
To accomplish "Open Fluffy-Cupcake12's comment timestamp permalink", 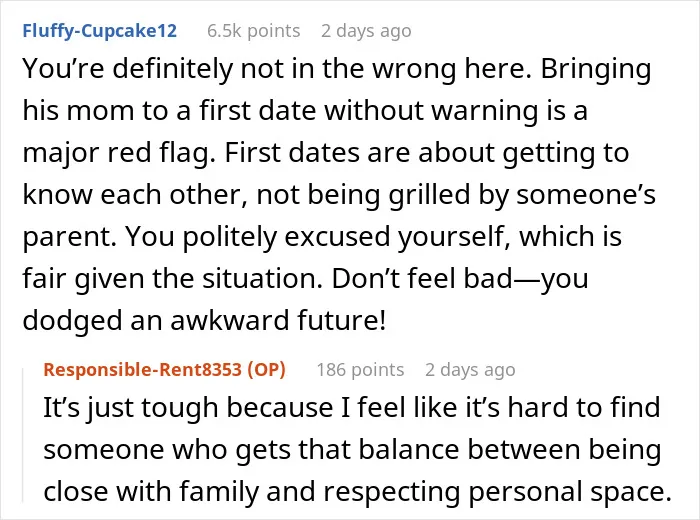I will [366, 31].
